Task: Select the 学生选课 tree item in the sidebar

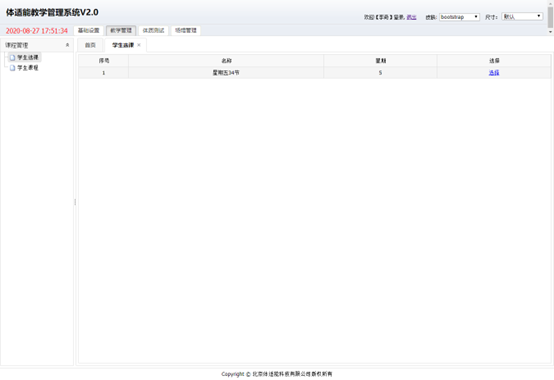Action: coord(28,57)
